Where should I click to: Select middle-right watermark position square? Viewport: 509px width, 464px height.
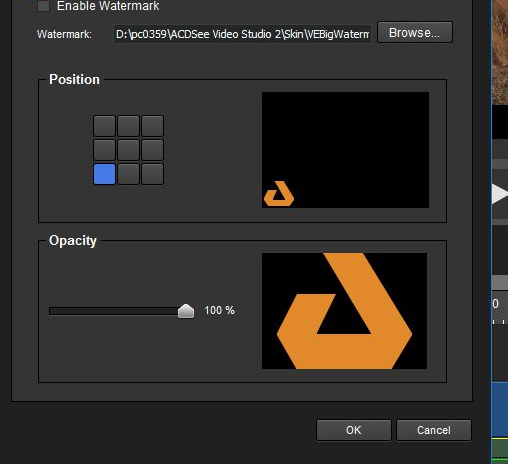(152, 150)
